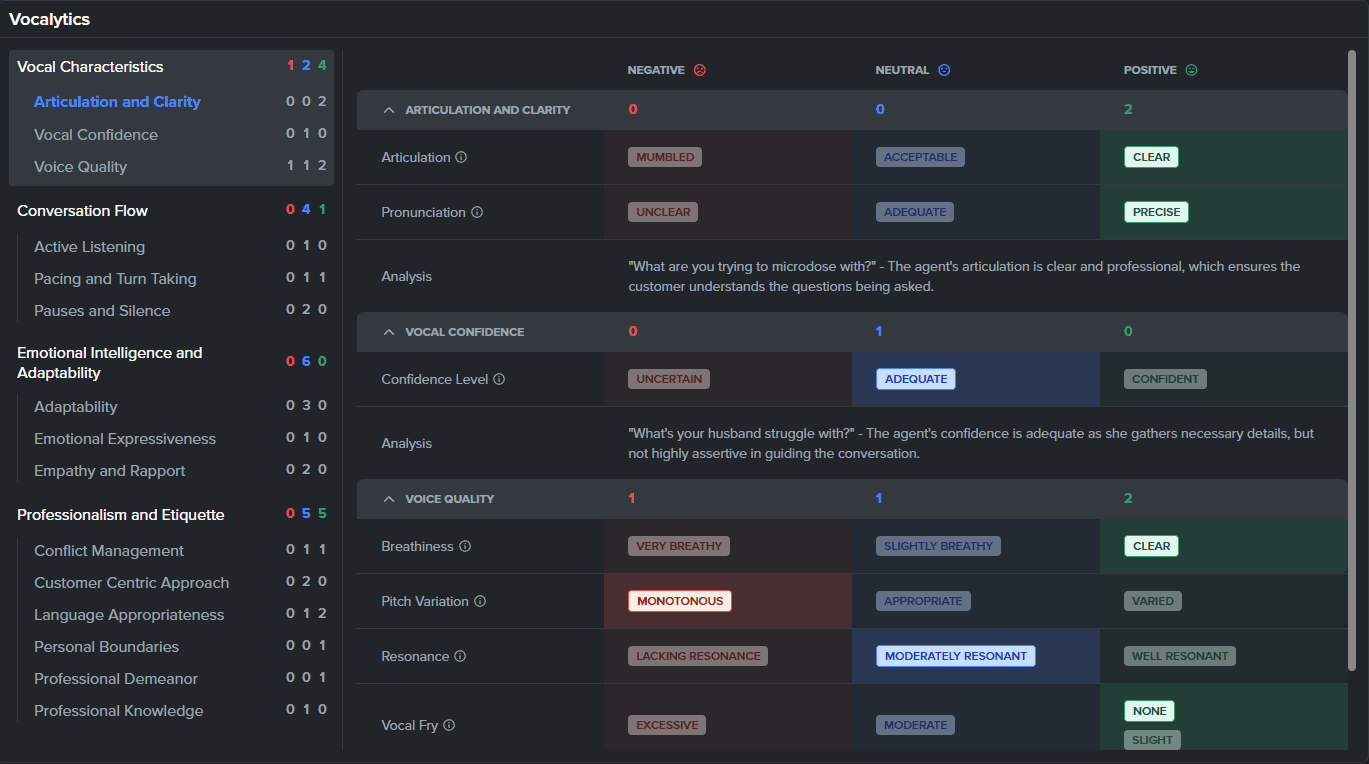Collapse the Voice Quality section chevron
The image size is (1369, 764).
[x=389, y=499]
